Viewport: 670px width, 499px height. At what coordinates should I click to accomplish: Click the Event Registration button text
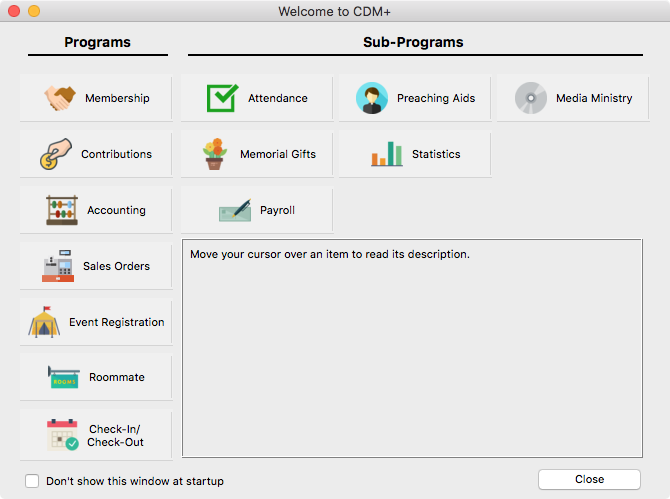[x=116, y=322]
